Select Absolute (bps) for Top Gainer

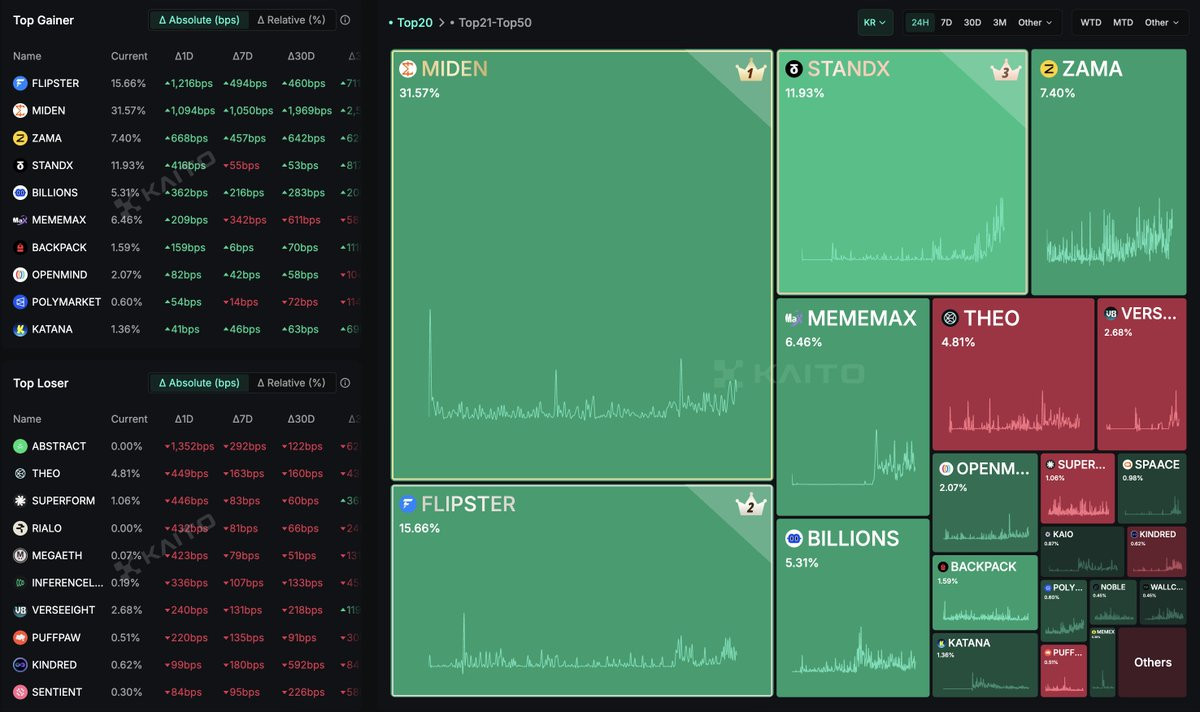(x=199, y=20)
